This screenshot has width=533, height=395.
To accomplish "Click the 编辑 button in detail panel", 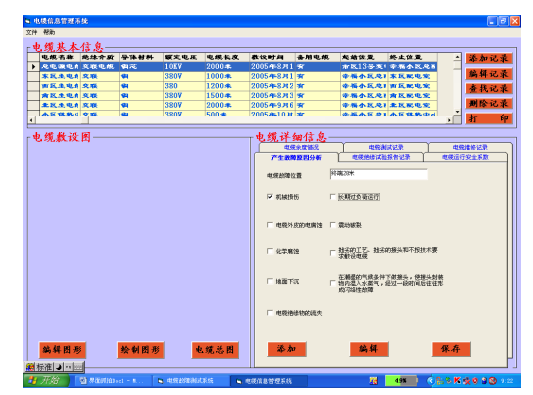I will point(369,349).
